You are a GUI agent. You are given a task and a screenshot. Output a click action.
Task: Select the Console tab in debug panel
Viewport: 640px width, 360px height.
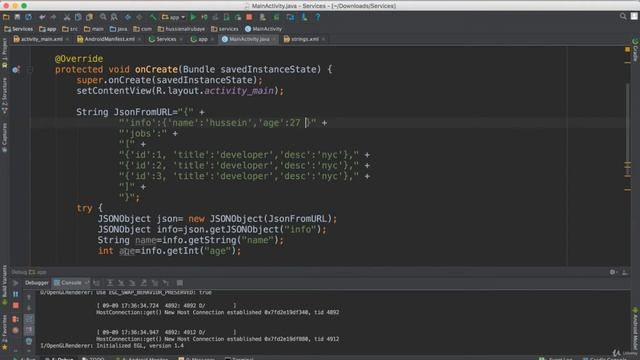(71, 282)
